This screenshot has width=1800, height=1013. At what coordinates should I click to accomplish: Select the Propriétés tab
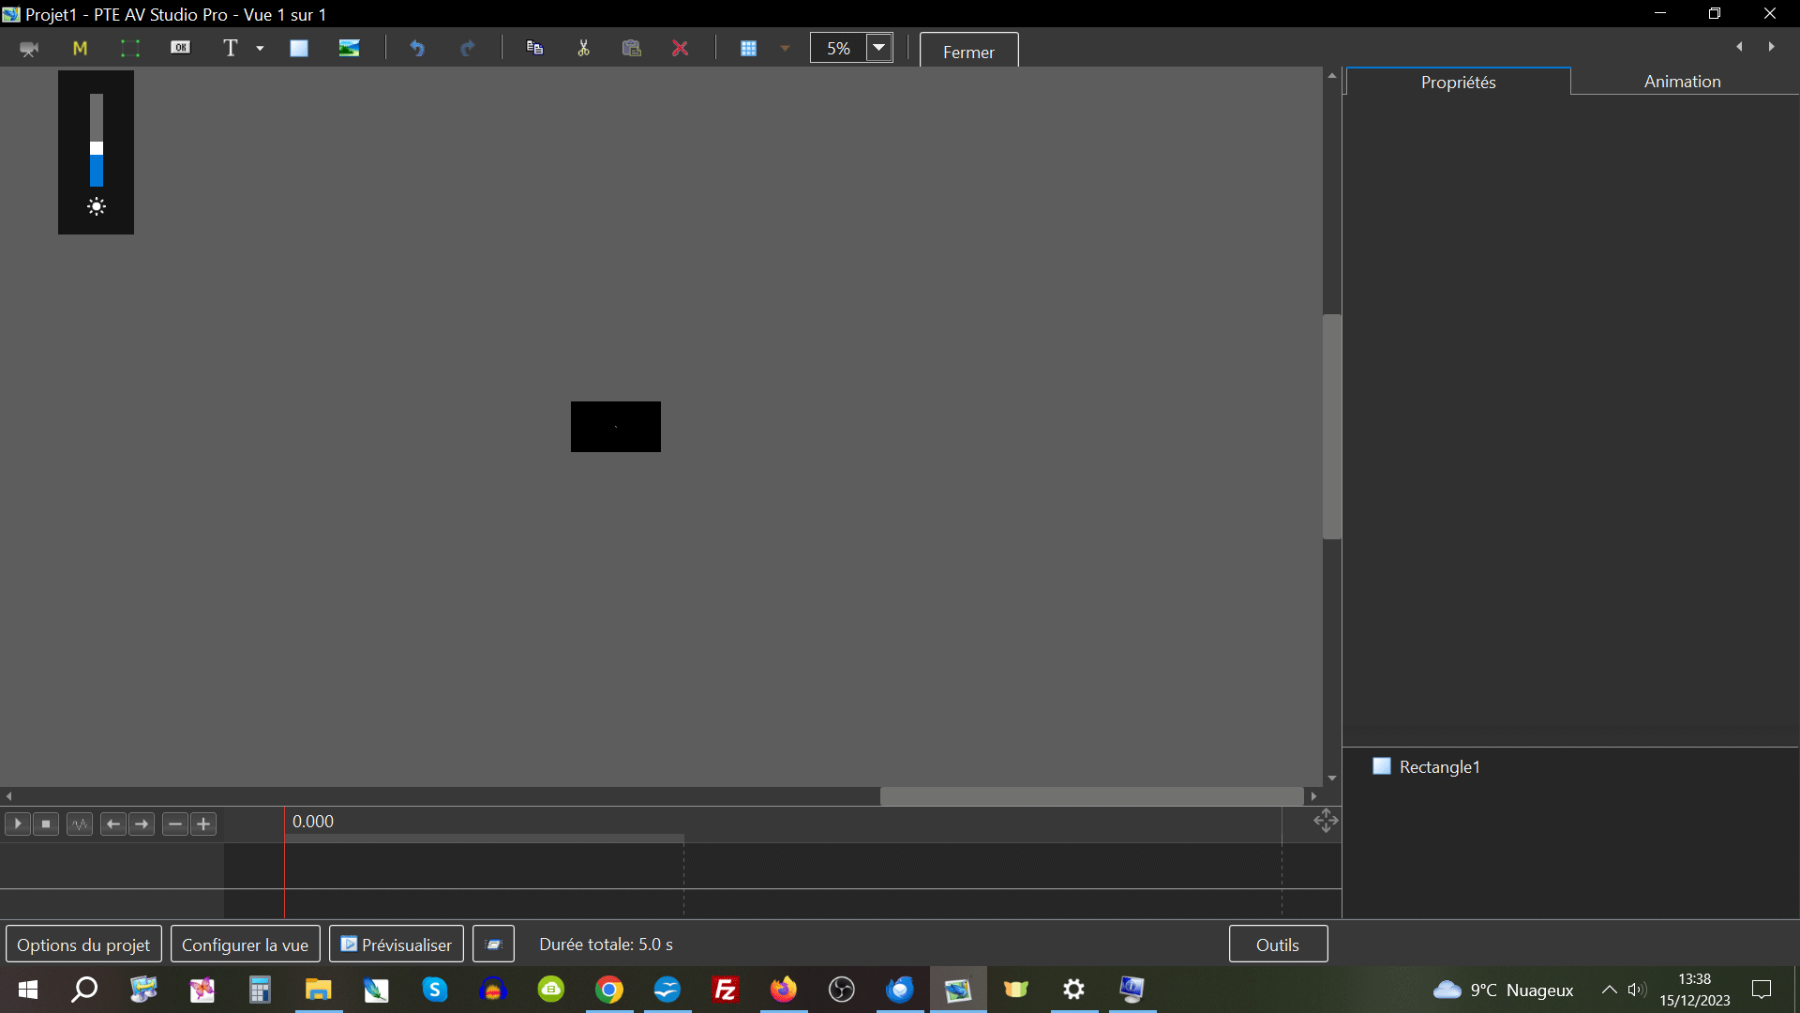click(x=1458, y=82)
